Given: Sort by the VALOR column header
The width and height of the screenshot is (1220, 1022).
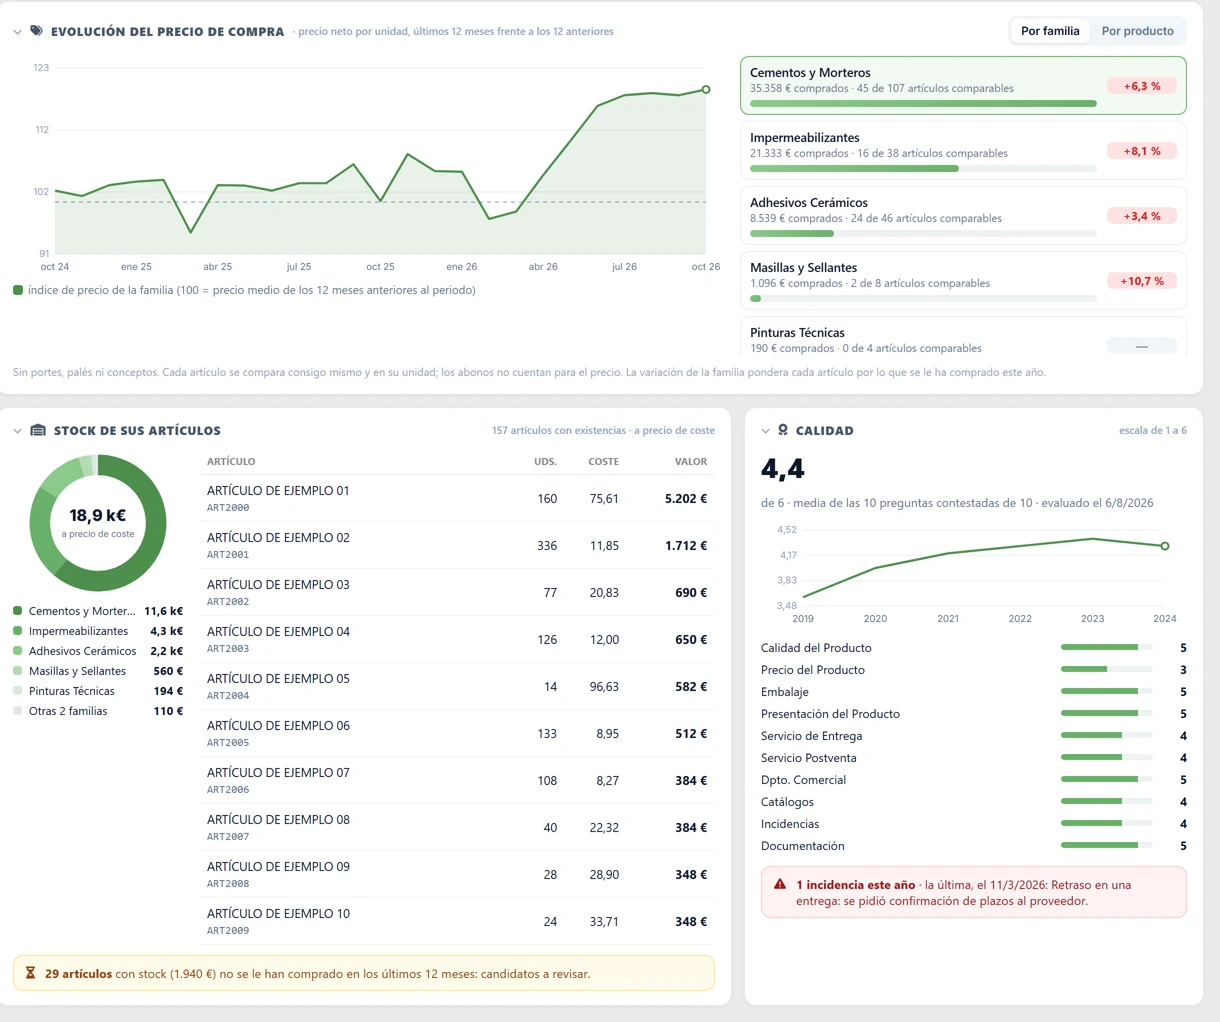Looking at the screenshot, I should click(691, 462).
